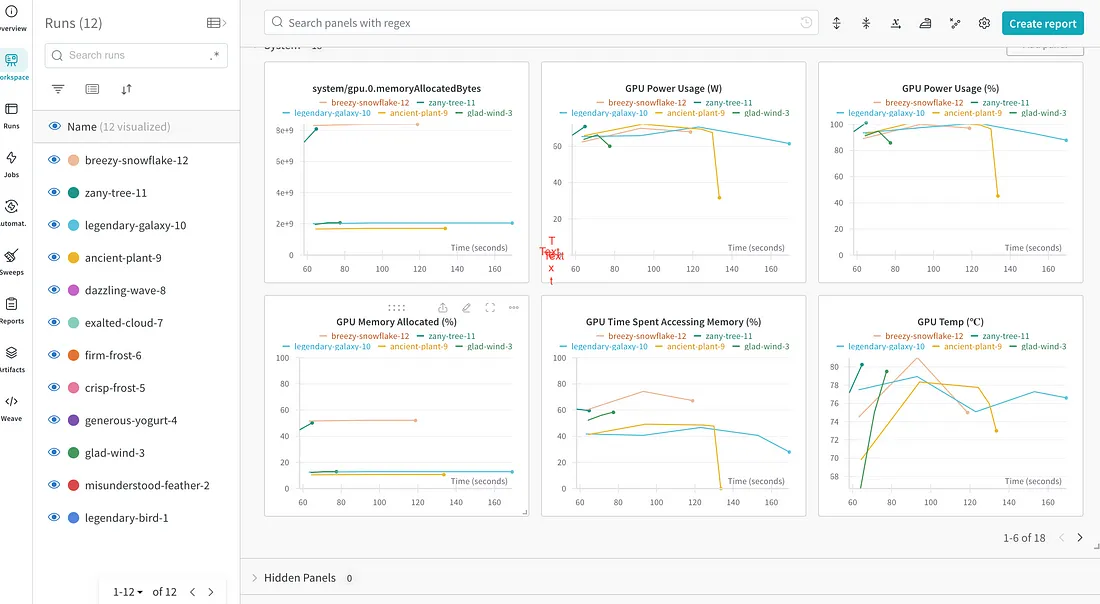This screenshot has height=604, width=1100.
Task: Click search history clock icon
Action: click(806, 22)
